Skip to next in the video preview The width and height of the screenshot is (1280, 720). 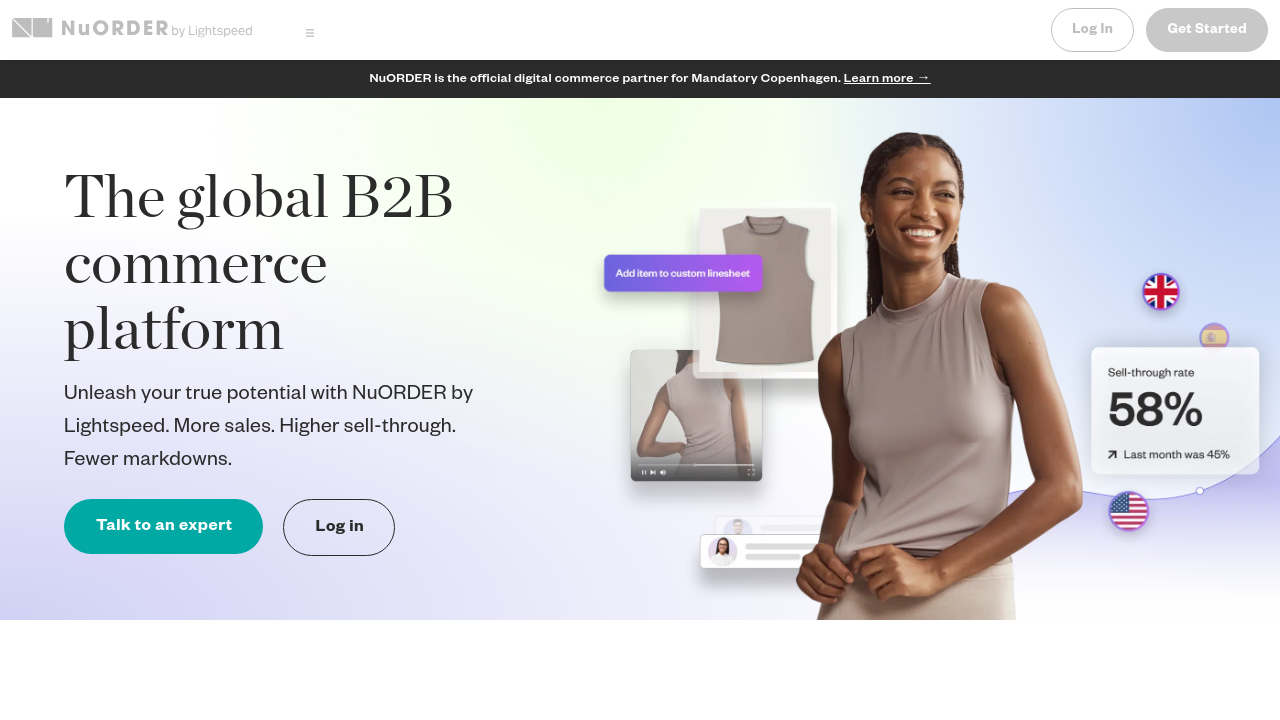tap(653, 472)
